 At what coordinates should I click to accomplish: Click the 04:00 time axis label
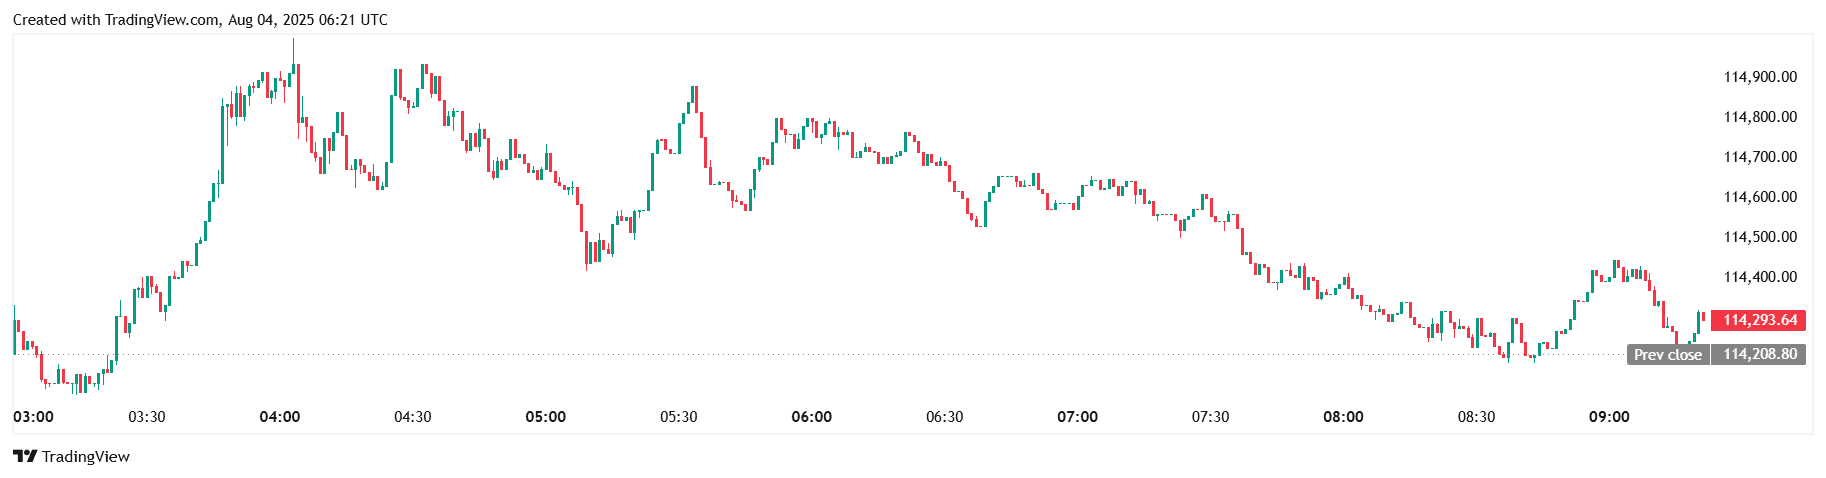(x=280, y=417)
